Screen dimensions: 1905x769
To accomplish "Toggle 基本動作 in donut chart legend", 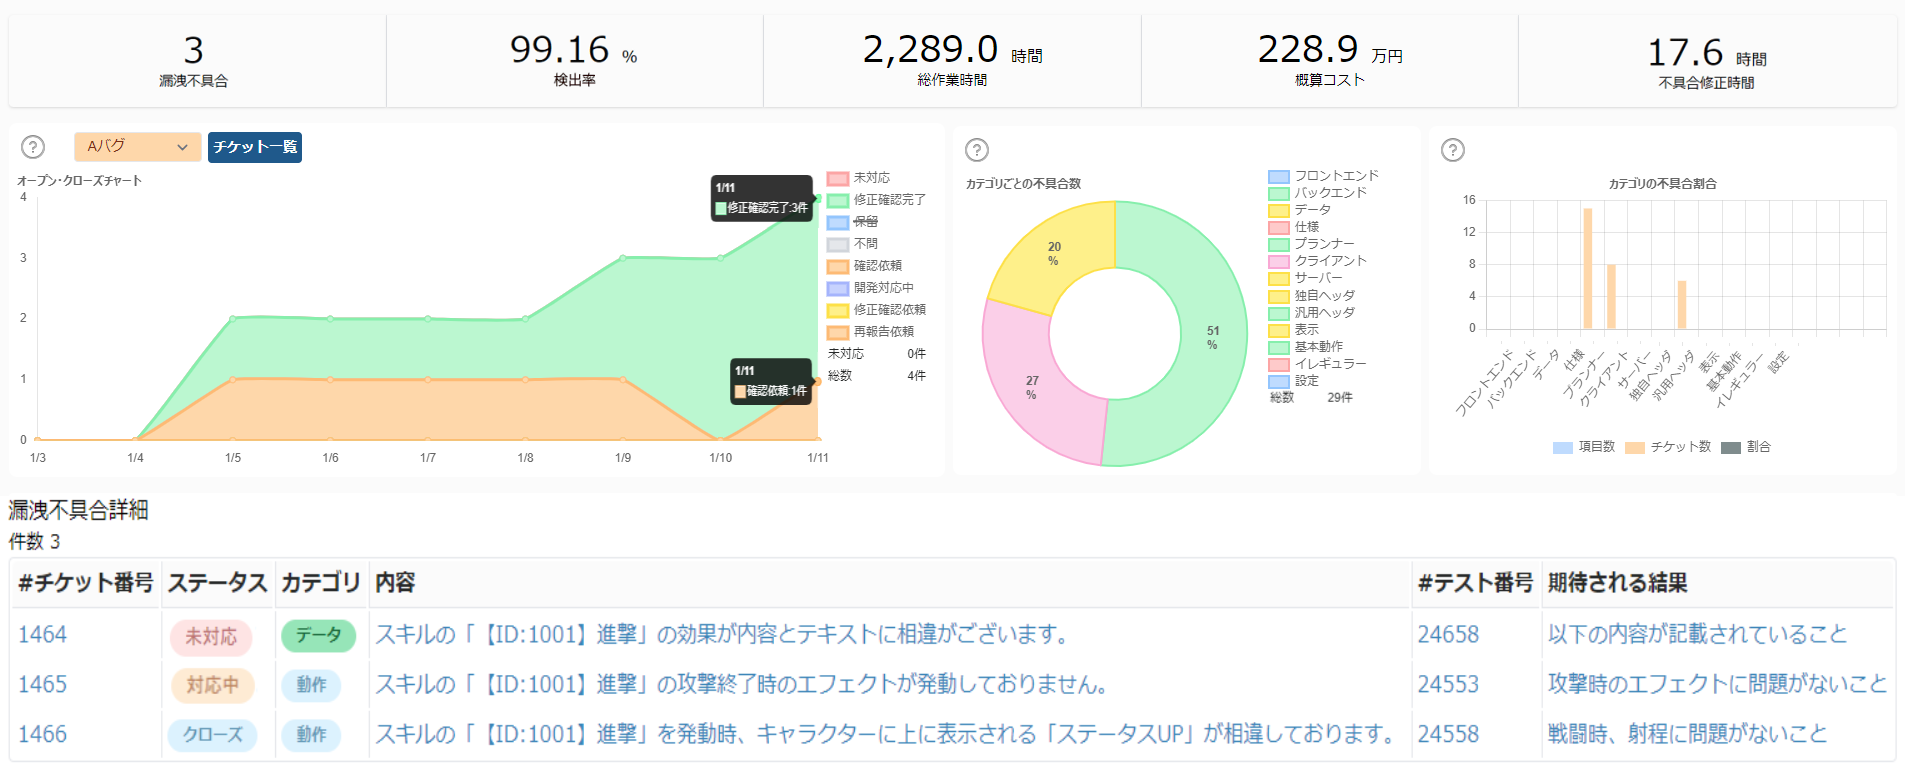I will click(x=1306, y=347).
